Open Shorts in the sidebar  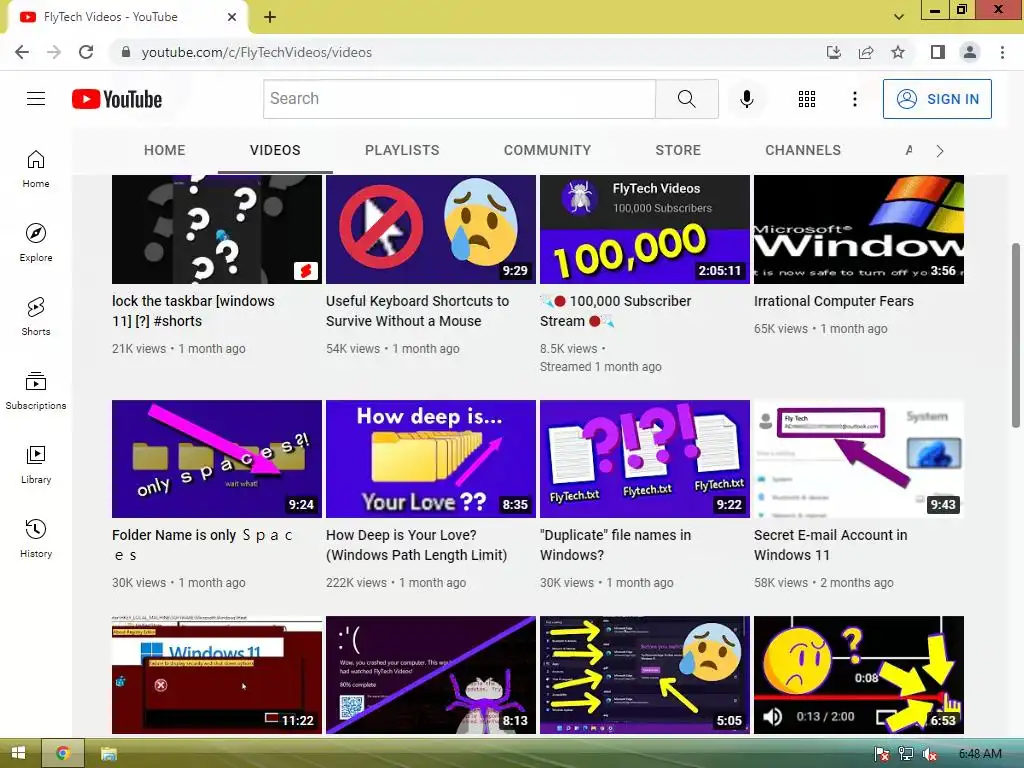(x=36, y=317)
